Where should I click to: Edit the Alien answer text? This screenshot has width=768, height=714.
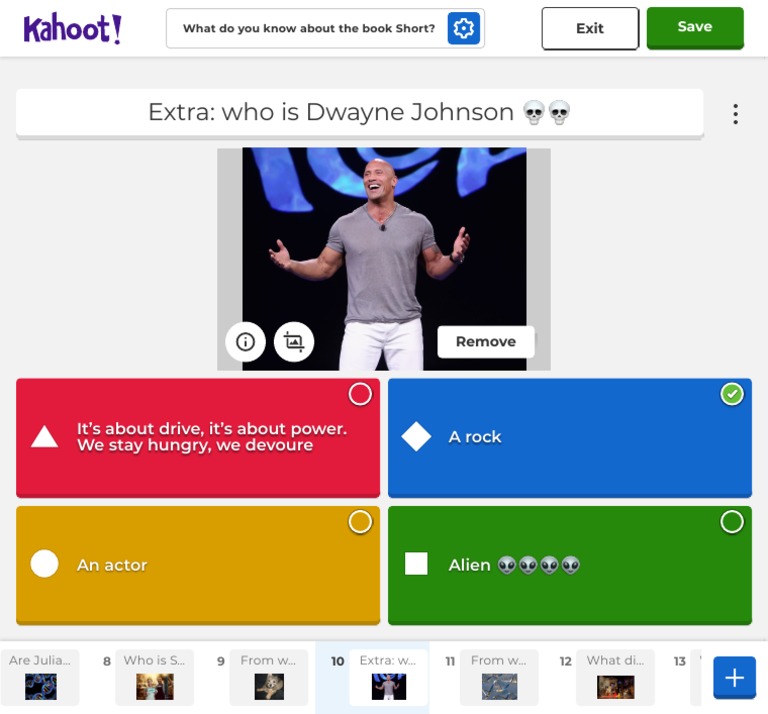[x=514, y=565]
